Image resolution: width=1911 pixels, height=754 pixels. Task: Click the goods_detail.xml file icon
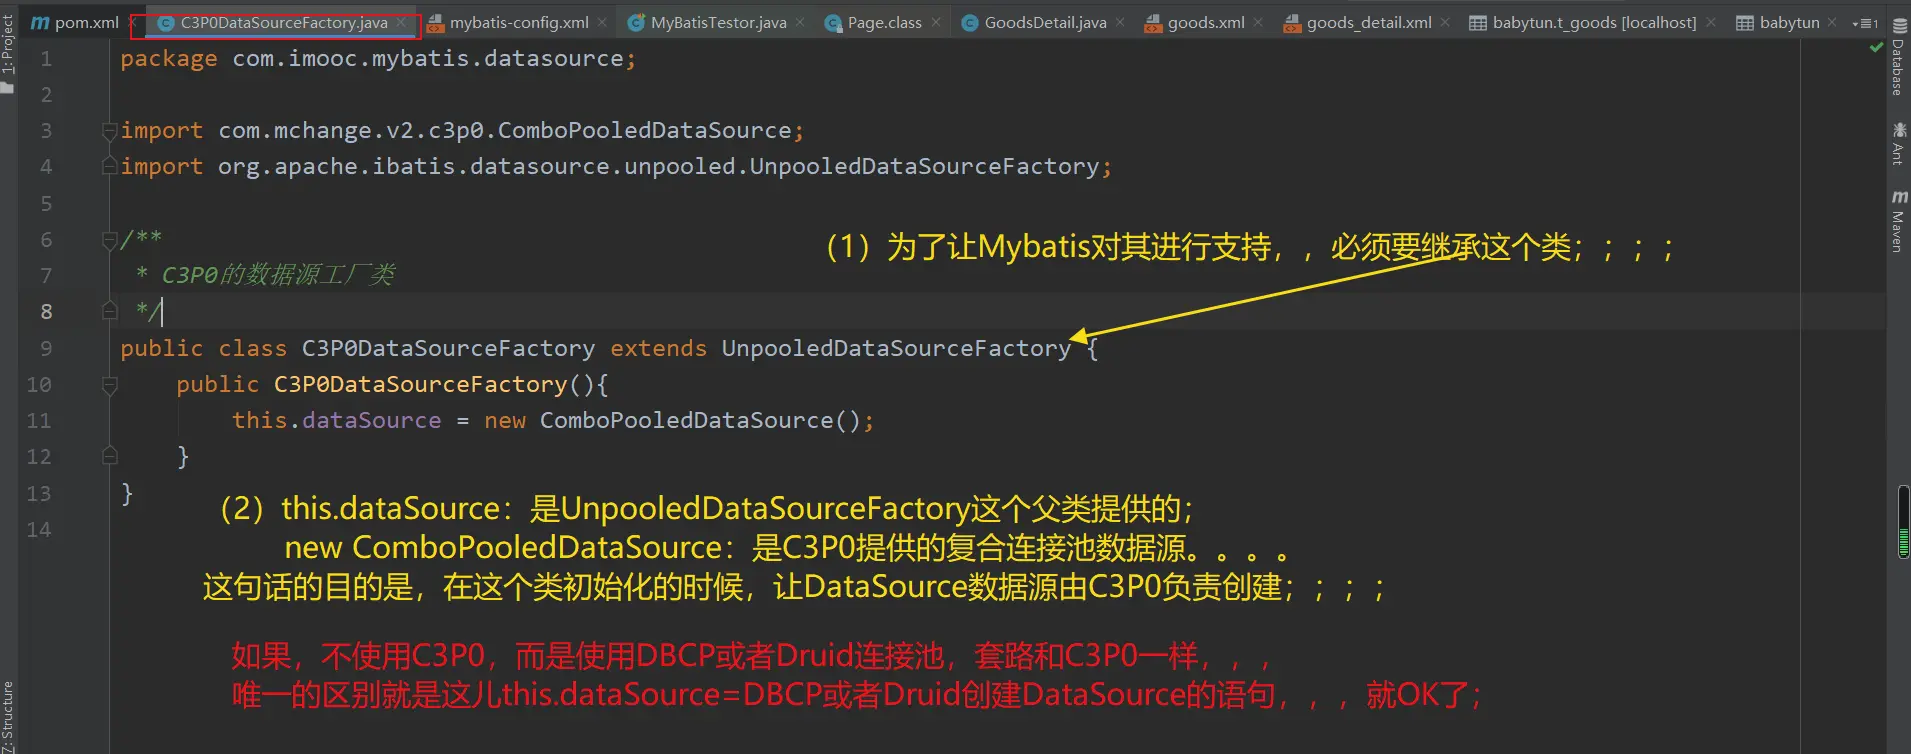1292,23
